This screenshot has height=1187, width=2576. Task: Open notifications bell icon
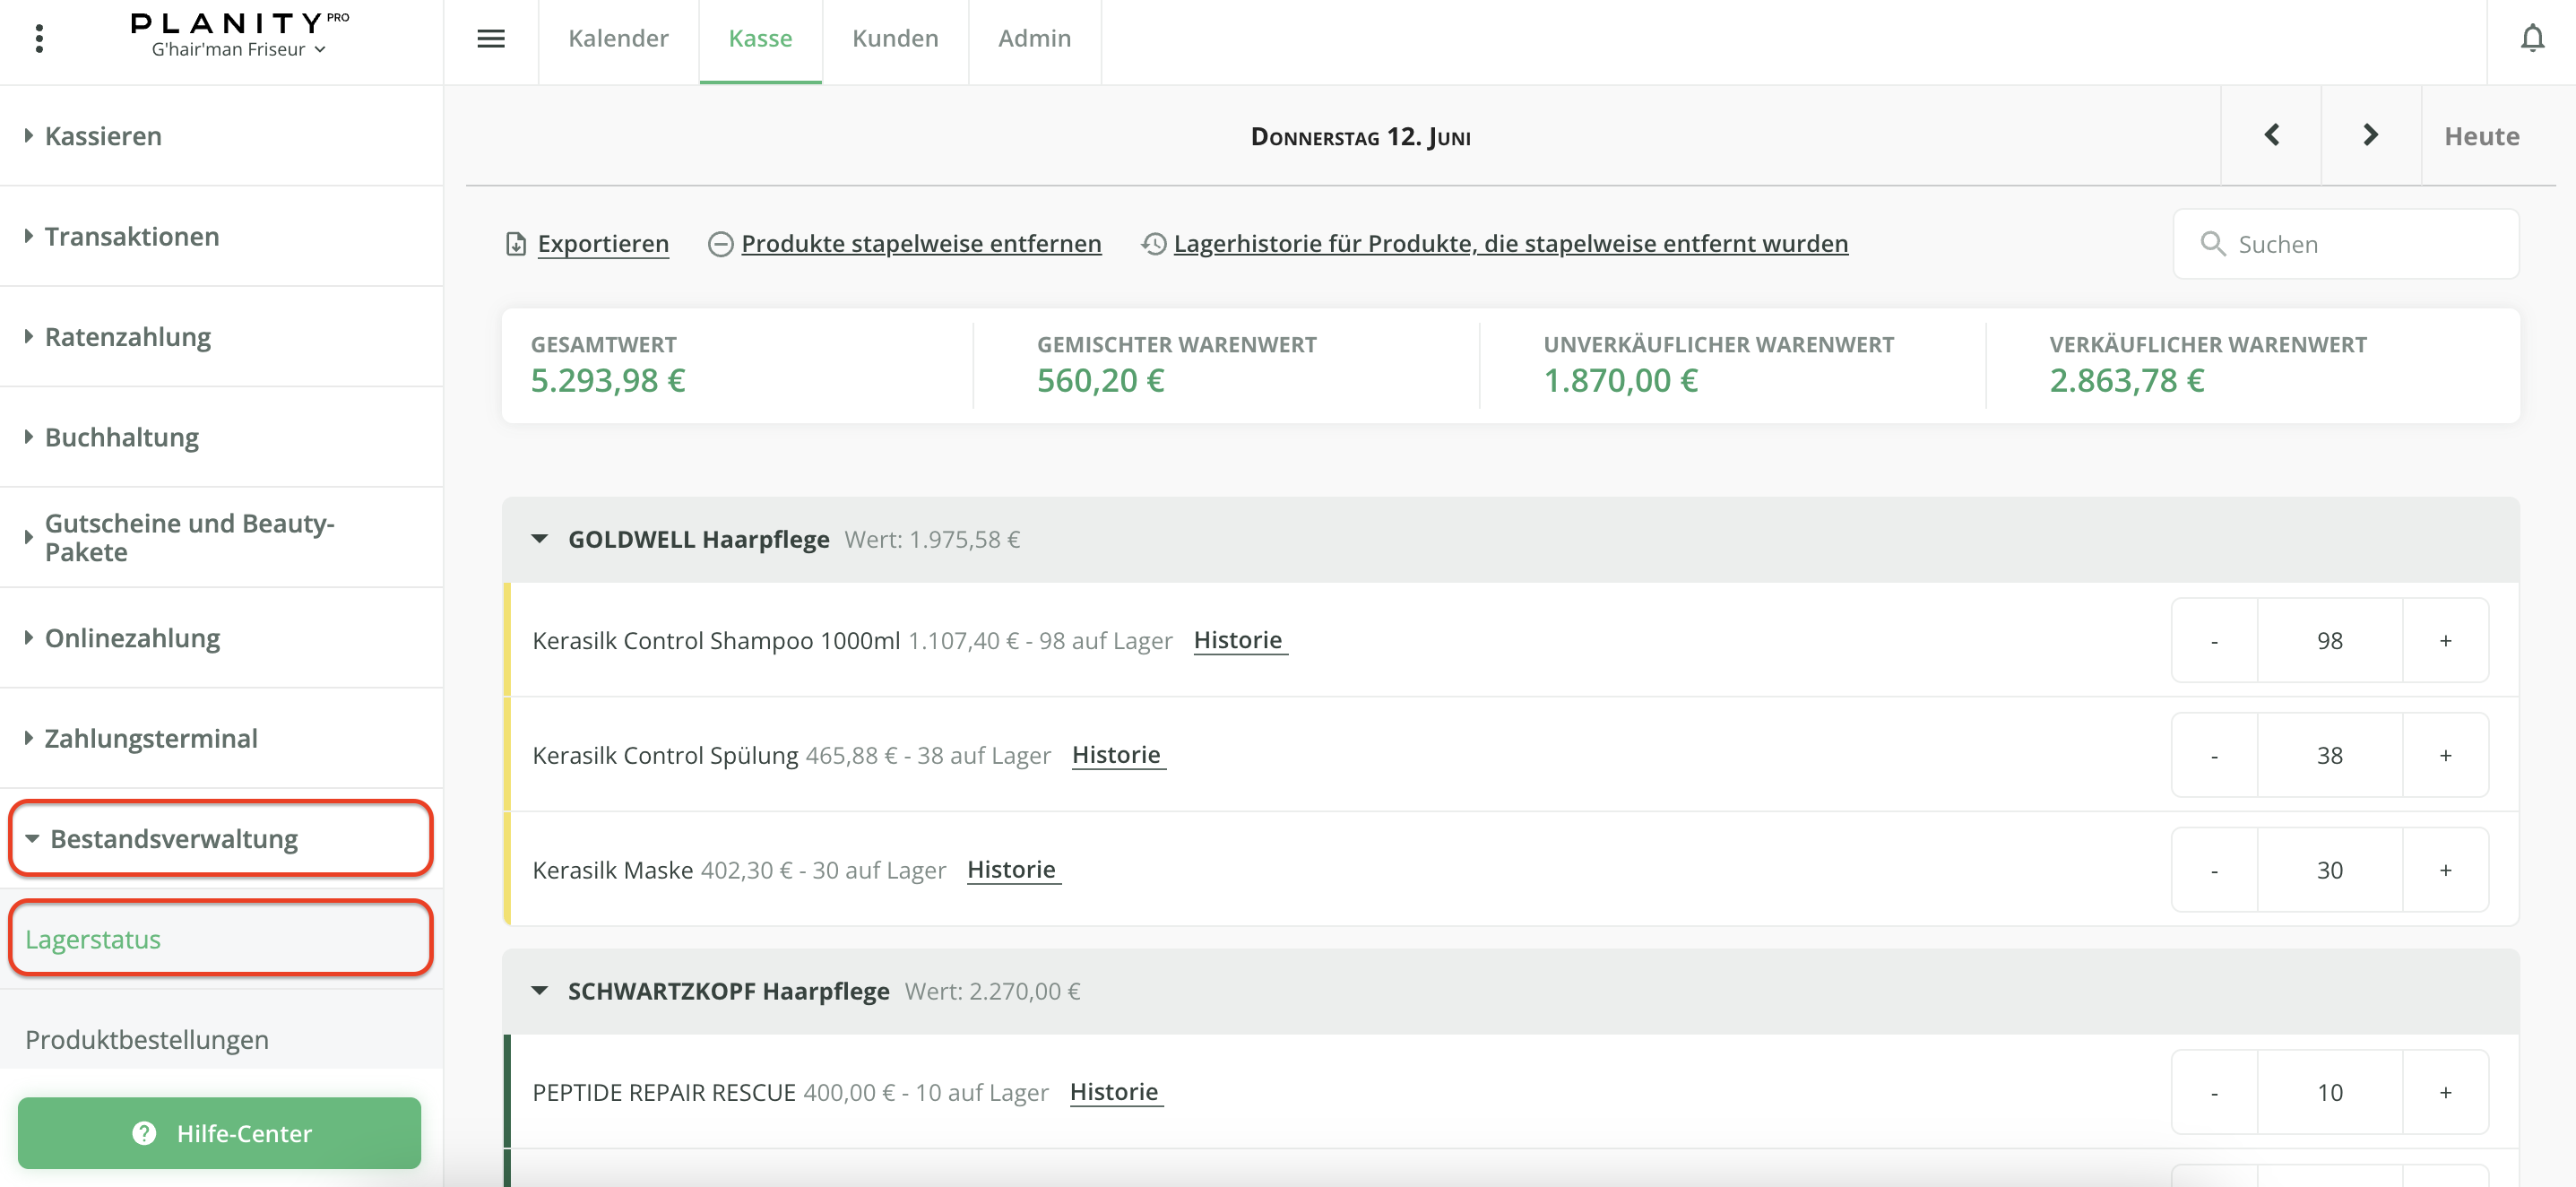(x=2531, y=38)
